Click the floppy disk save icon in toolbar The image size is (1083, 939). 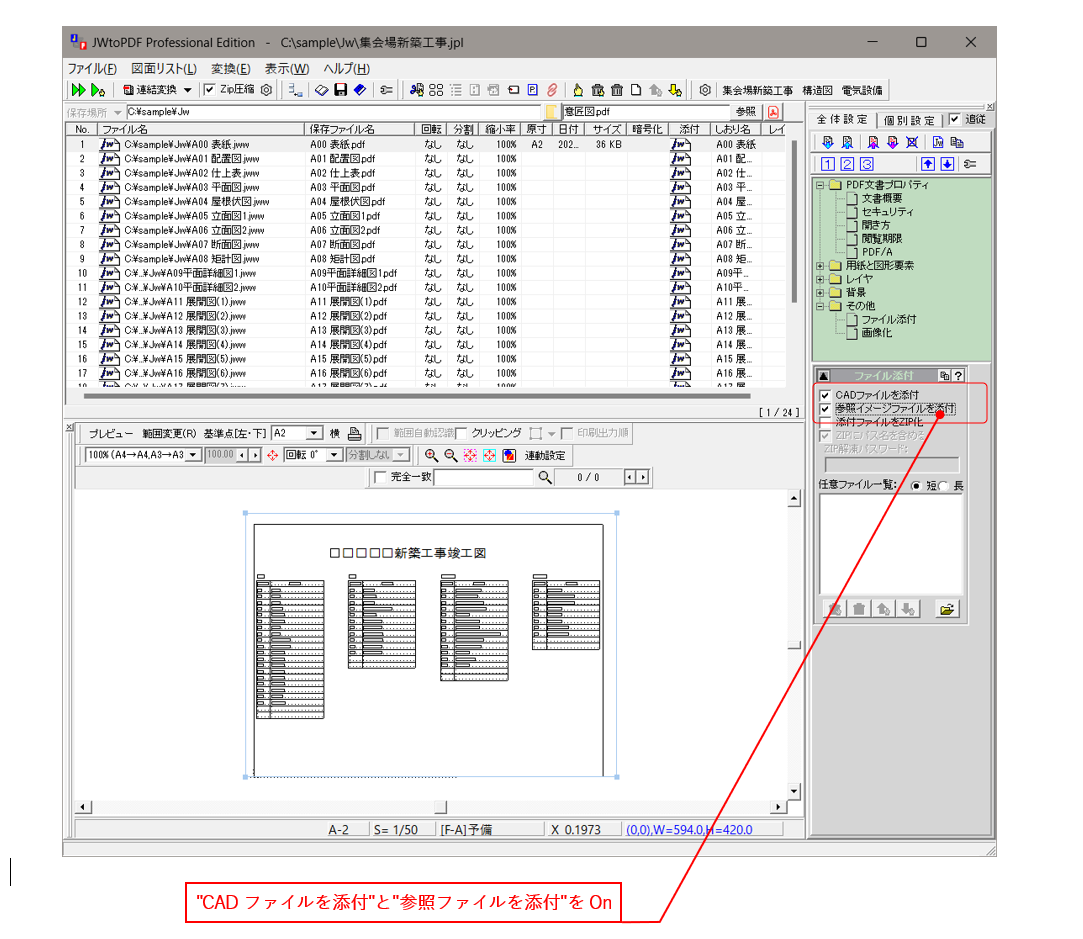tap(340, 90)
